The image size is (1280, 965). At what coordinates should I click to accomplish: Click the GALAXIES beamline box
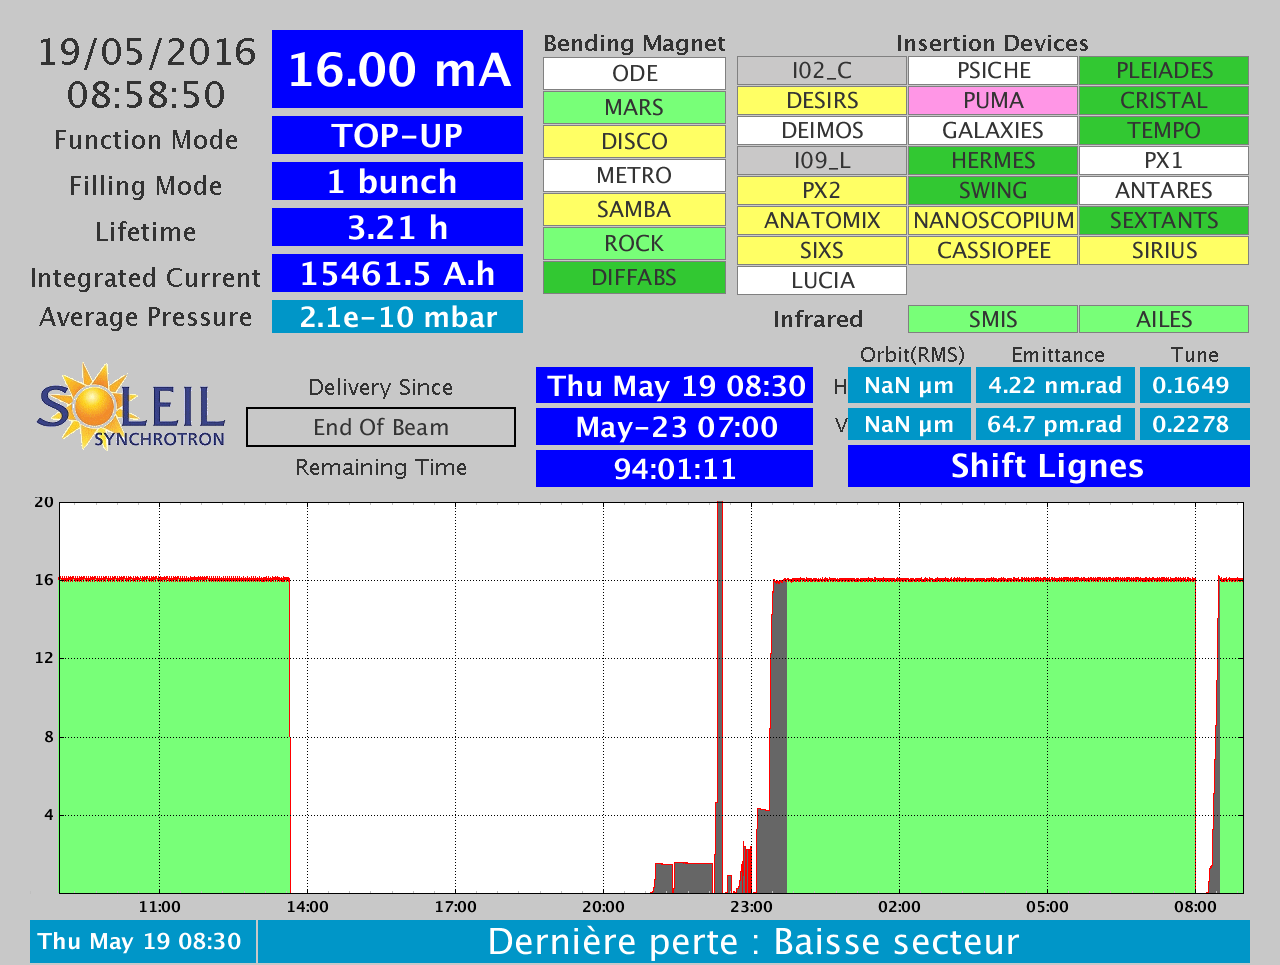tap(993, 130)
